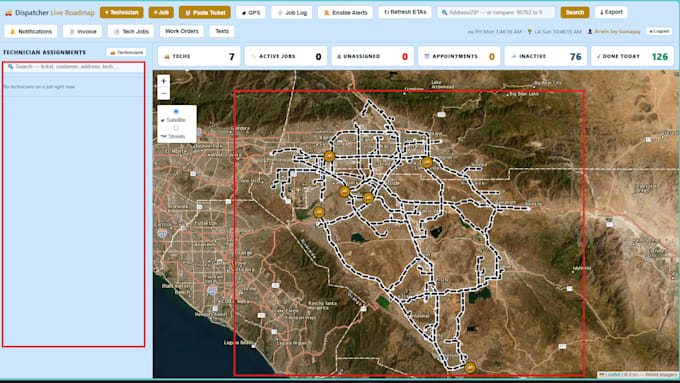Click the southernmost technician truck marker

point(470,368)
